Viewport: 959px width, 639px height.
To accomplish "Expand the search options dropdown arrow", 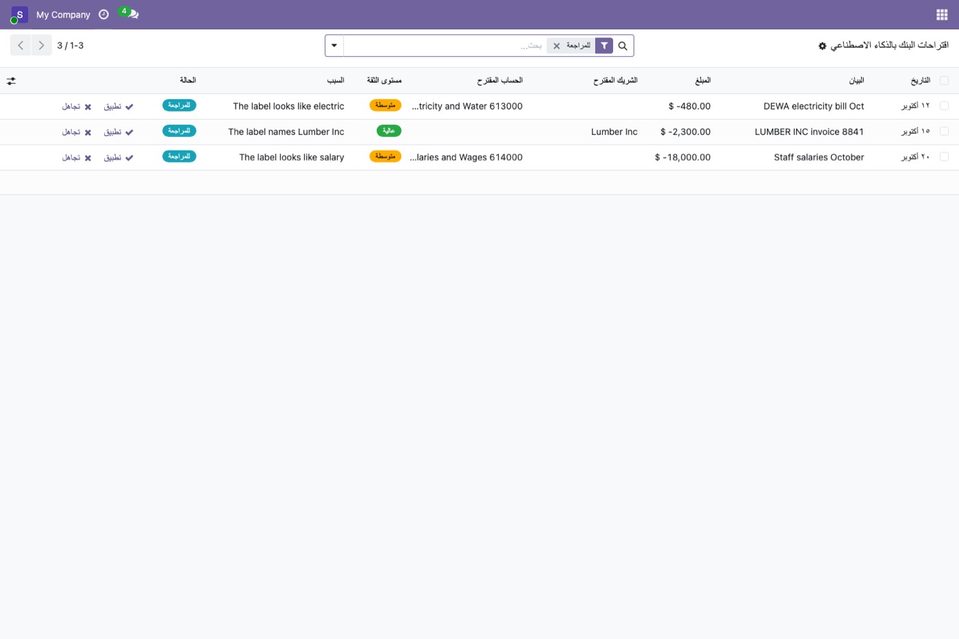I will (x=334, y=46).
